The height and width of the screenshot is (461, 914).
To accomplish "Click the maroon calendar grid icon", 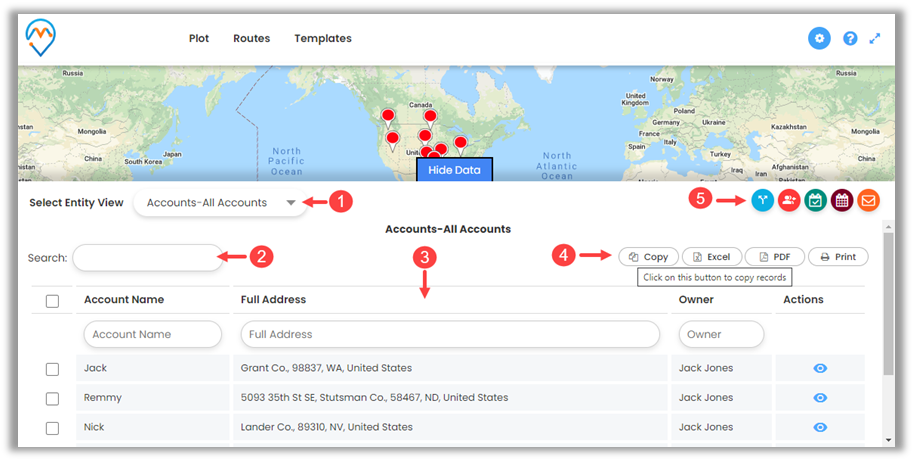I will (841, 200).
